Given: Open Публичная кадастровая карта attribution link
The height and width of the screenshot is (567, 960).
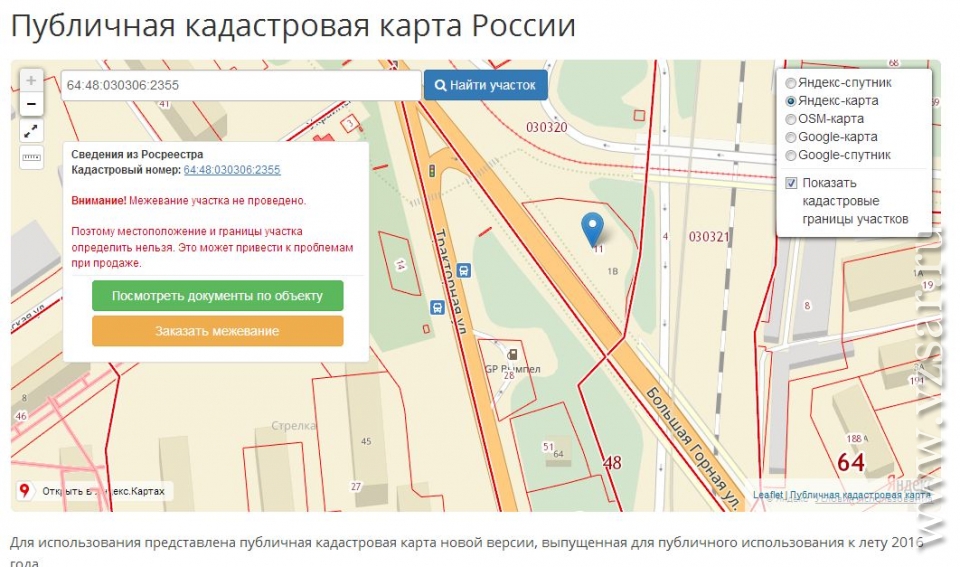Looking at the screenshot, I should (x=860, y=495).
